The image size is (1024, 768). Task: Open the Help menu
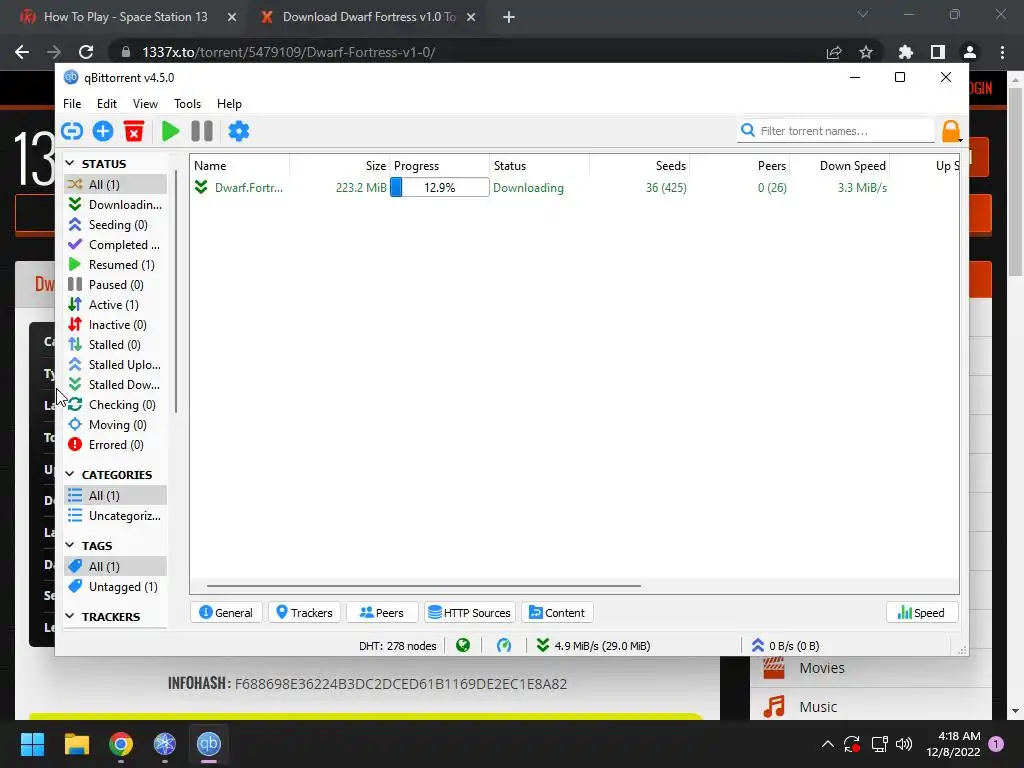(229, 104)
